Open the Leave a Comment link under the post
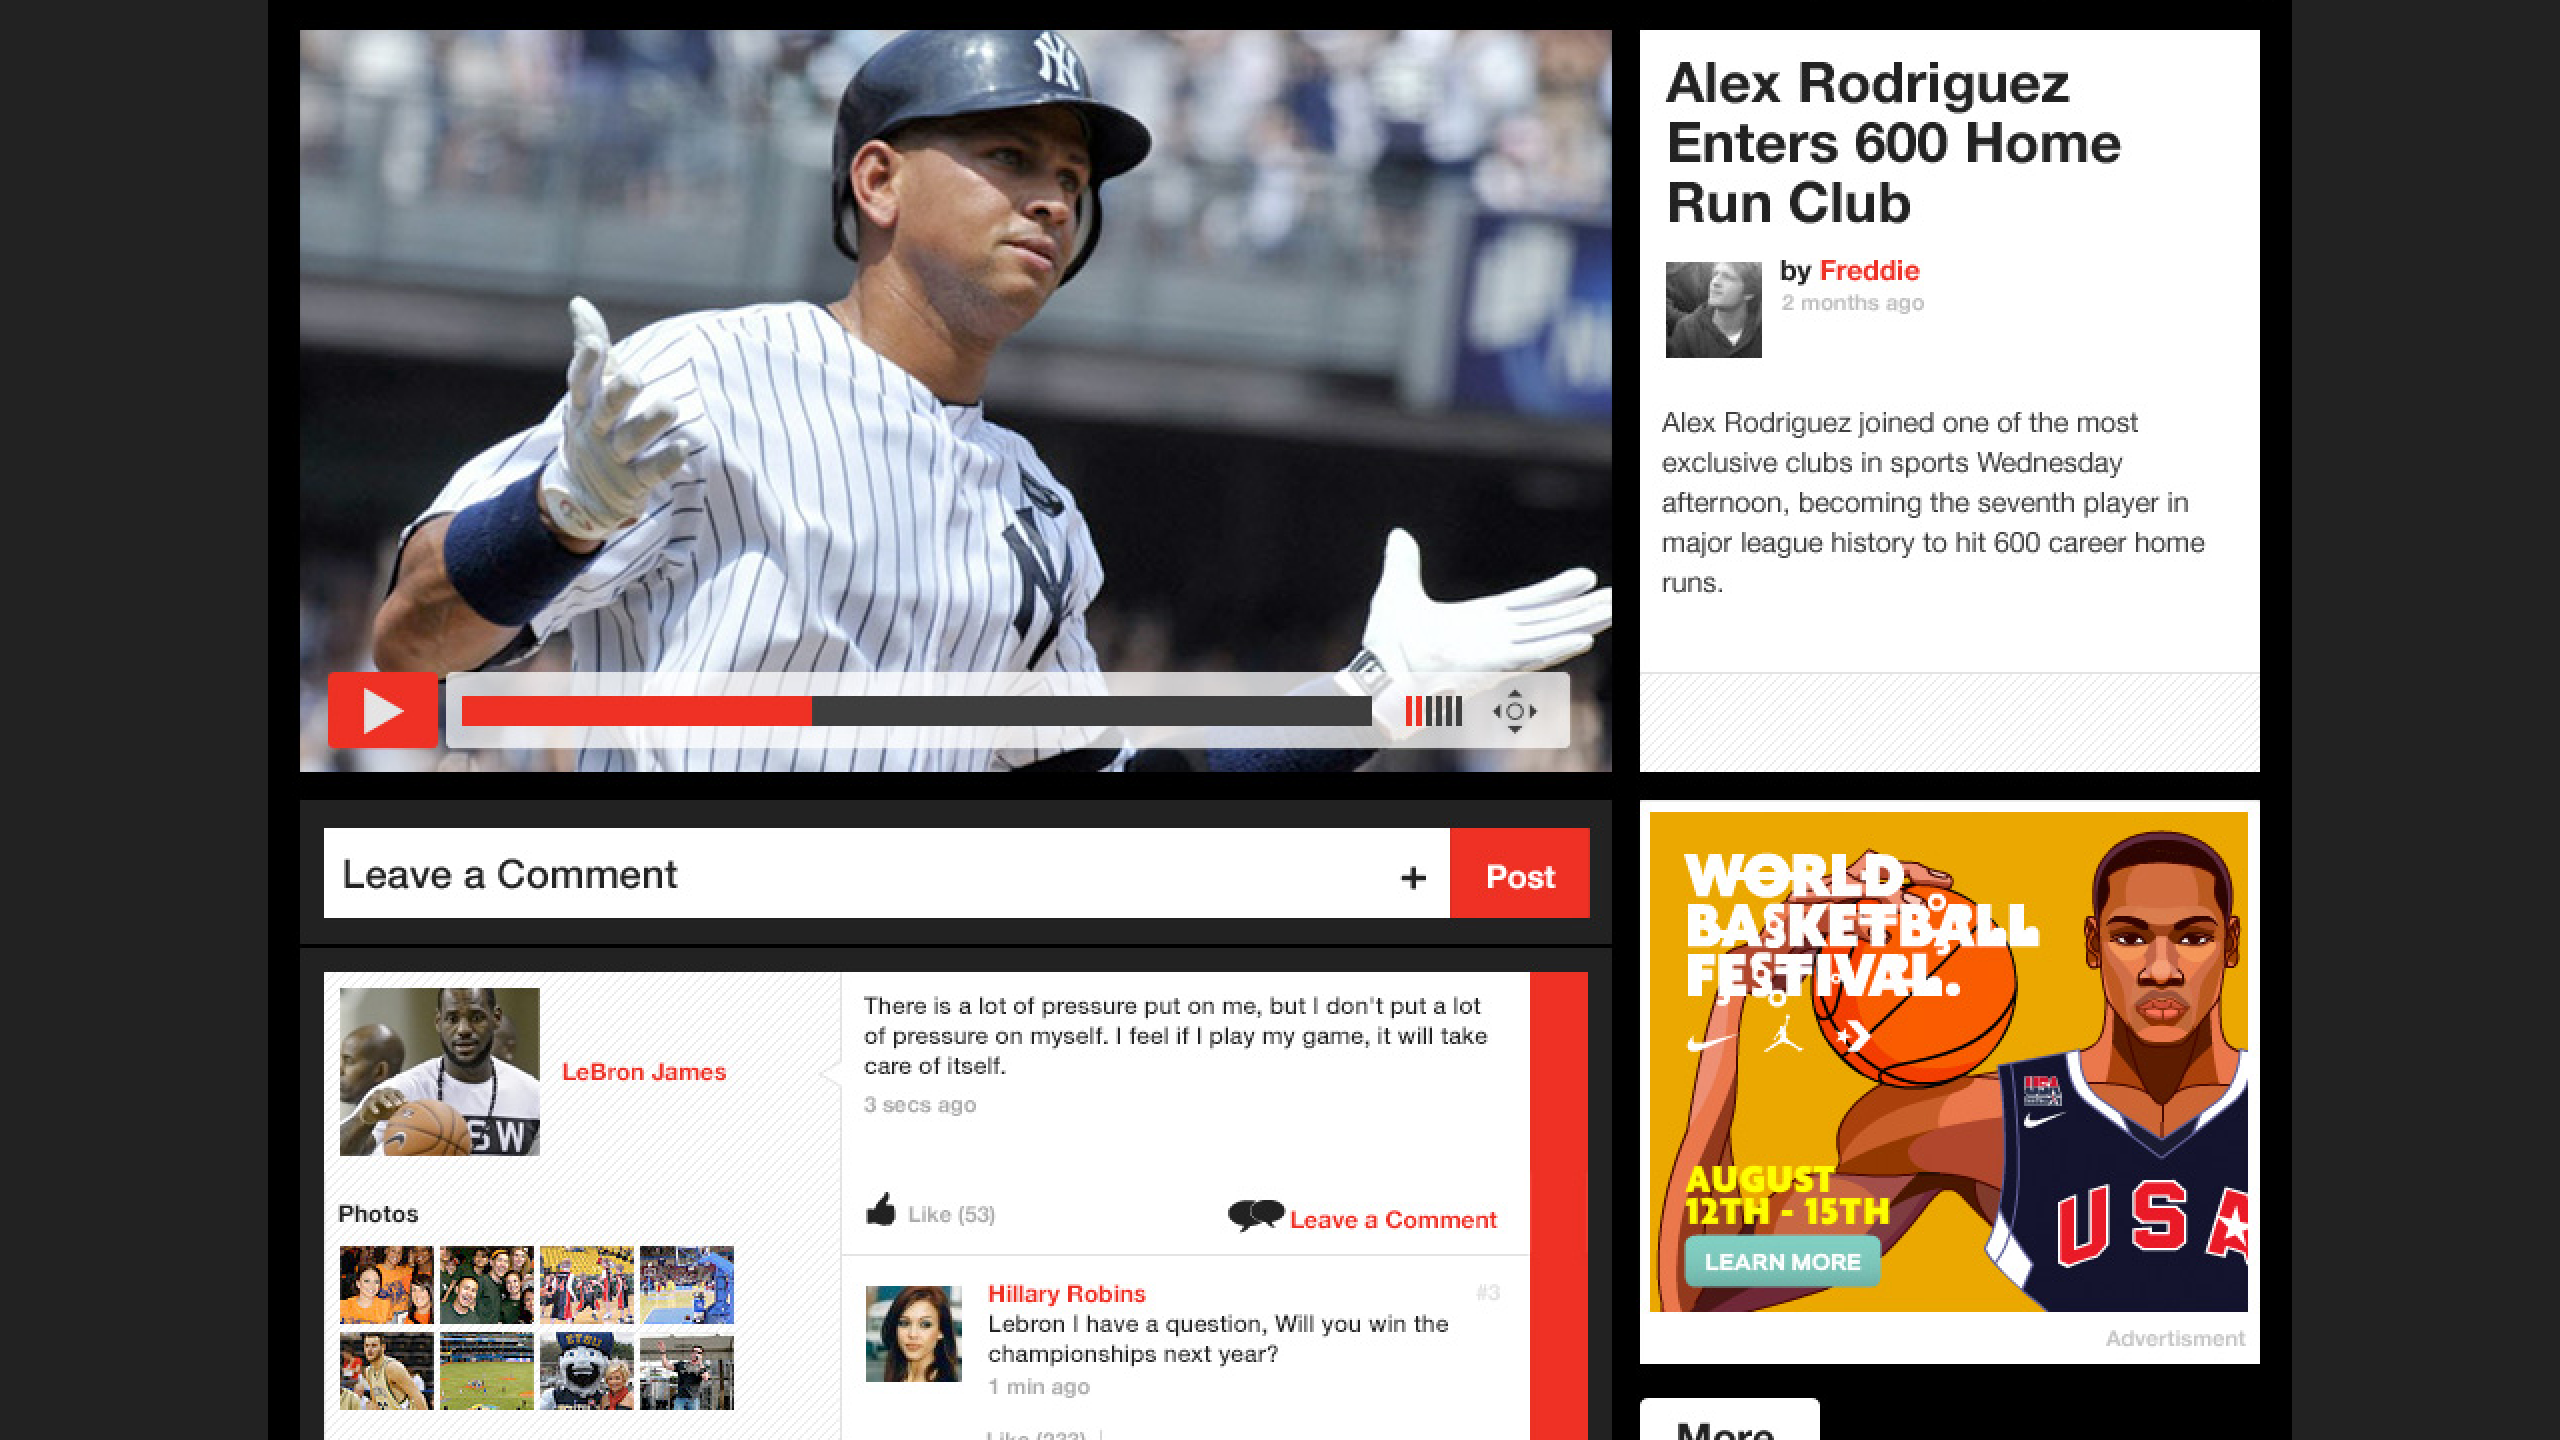This screenshot has height=1440, width=2560. pos(1392,1220)
